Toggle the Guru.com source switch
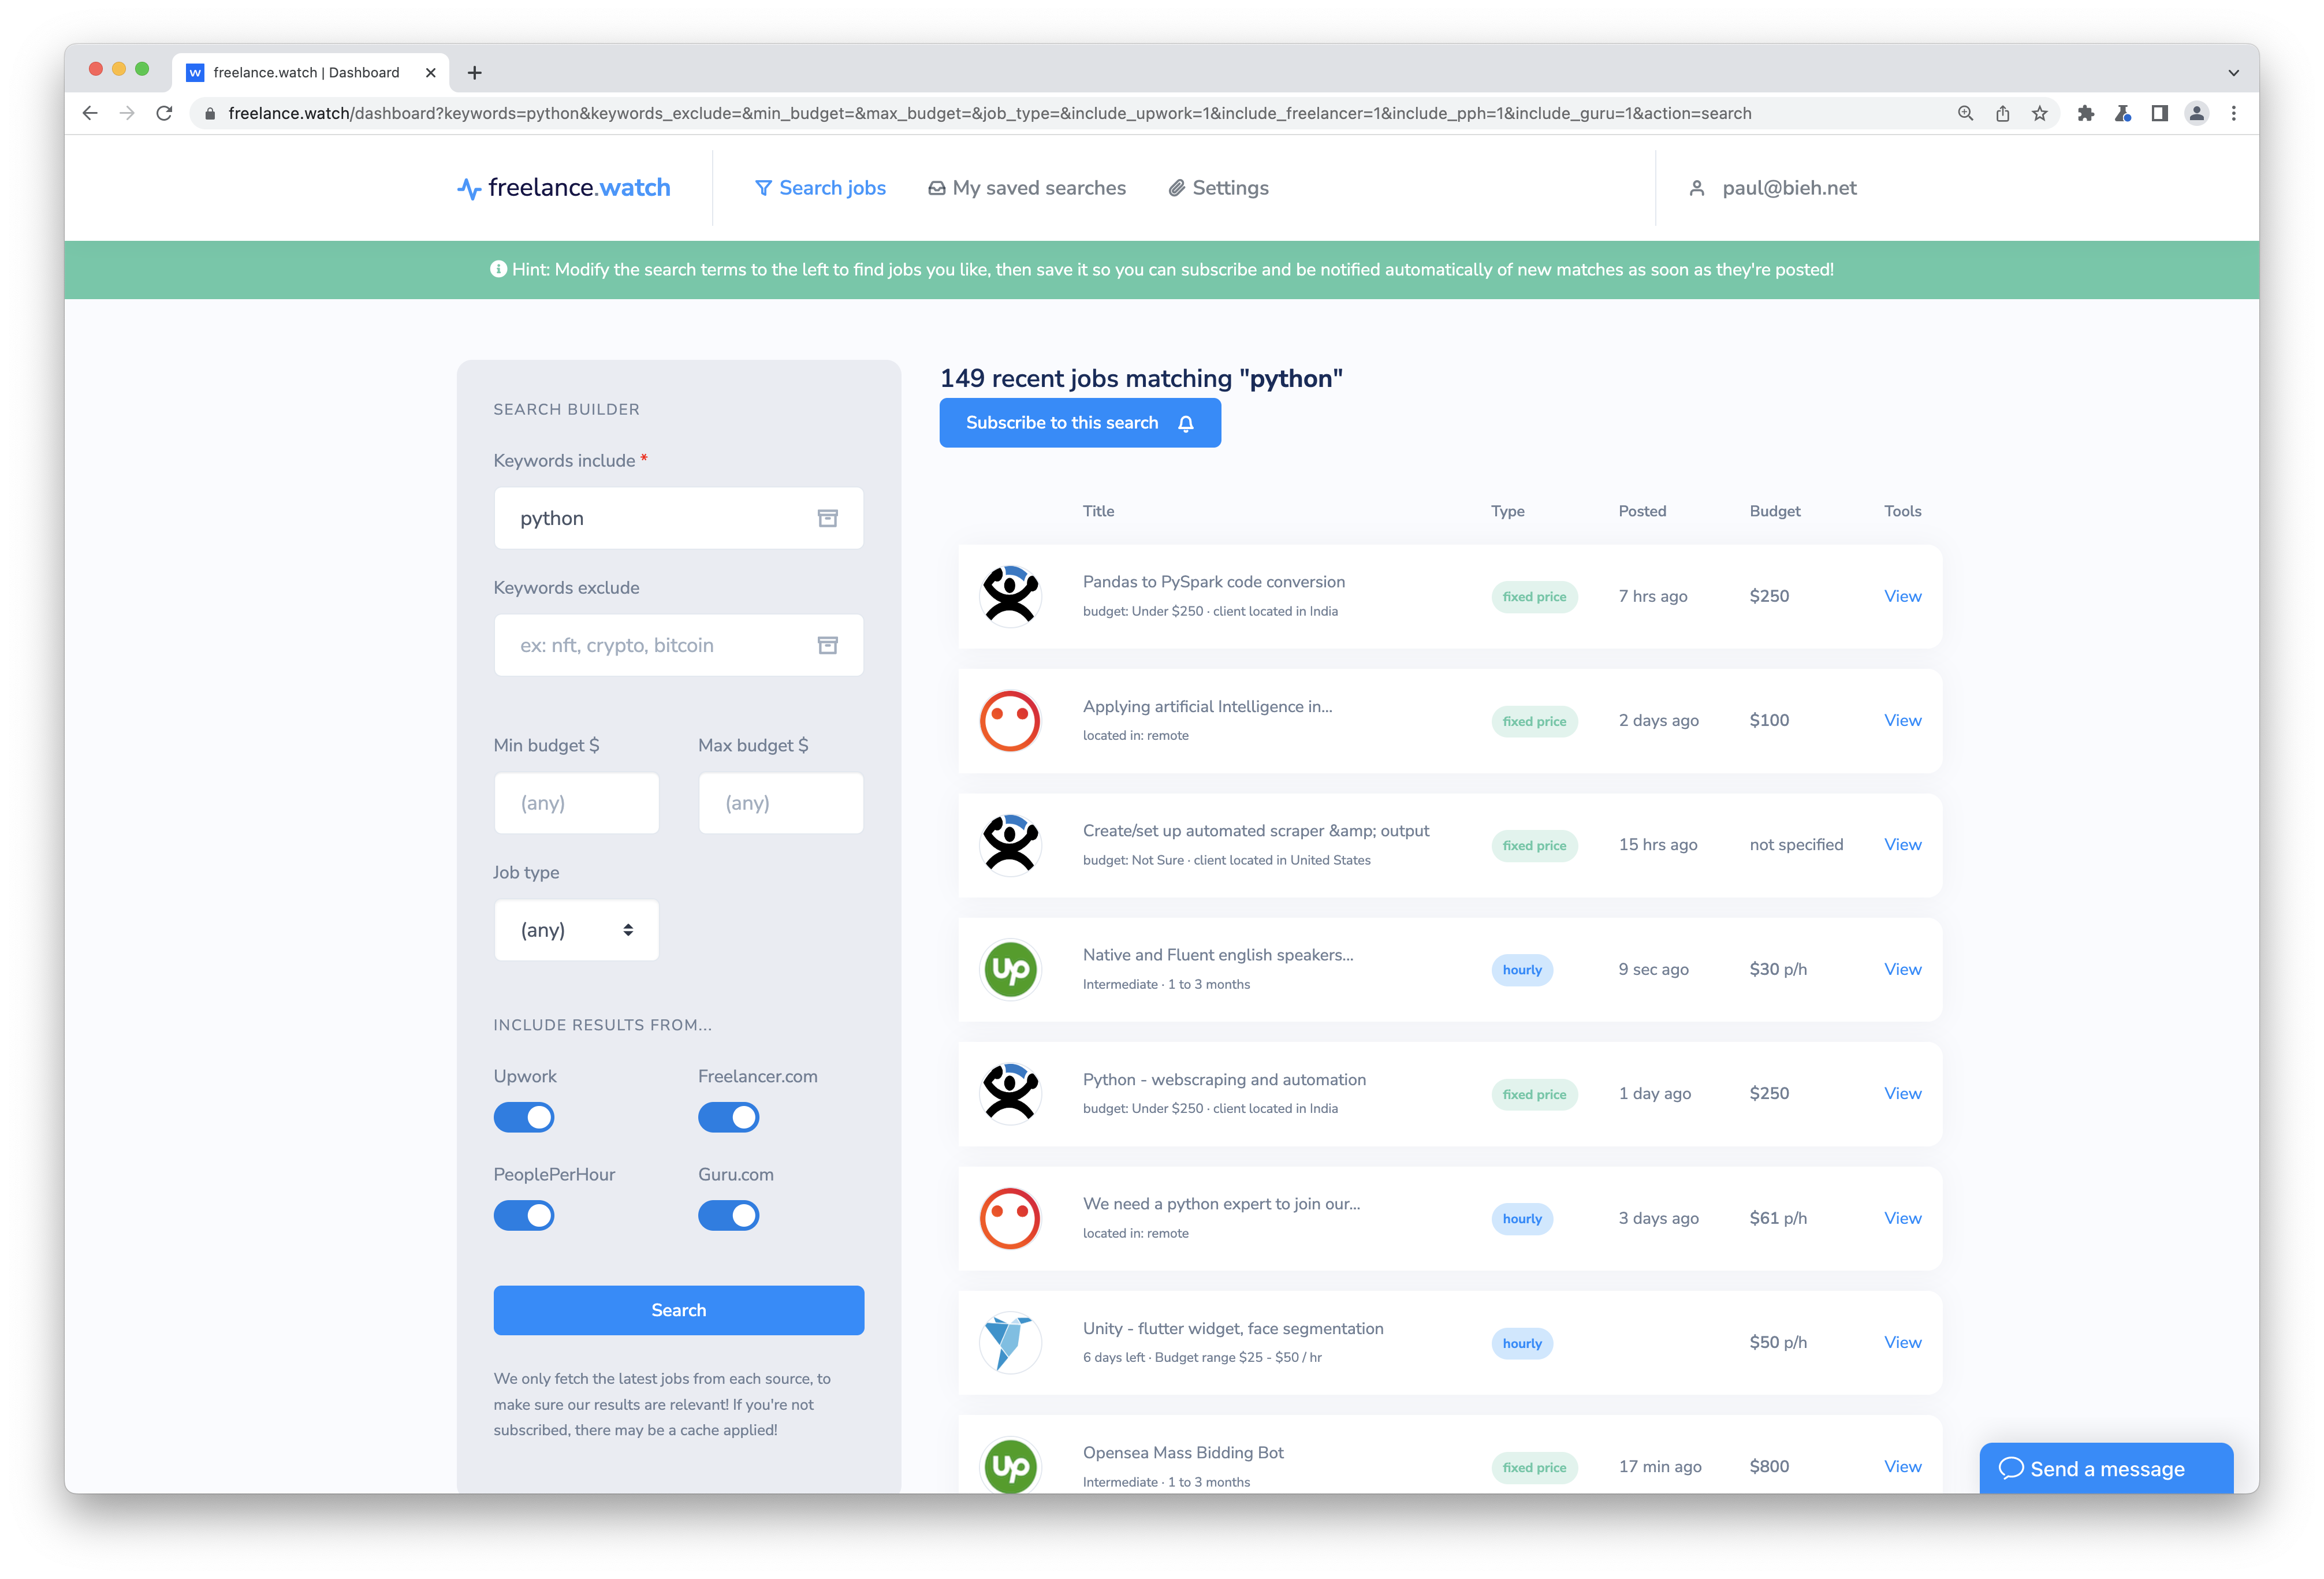The width and height of the screenshot is (2324, 1579). (x=728, y=1215)
